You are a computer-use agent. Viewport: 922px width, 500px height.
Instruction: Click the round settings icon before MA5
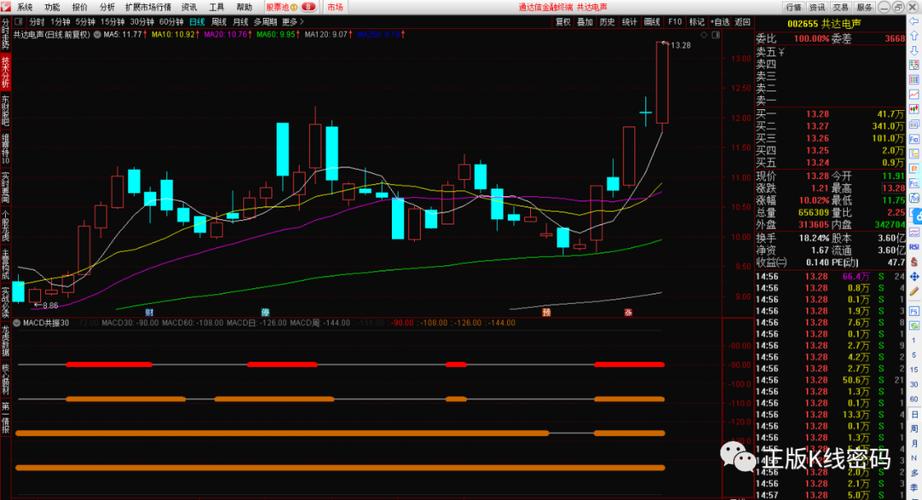[x=98, y=34]
